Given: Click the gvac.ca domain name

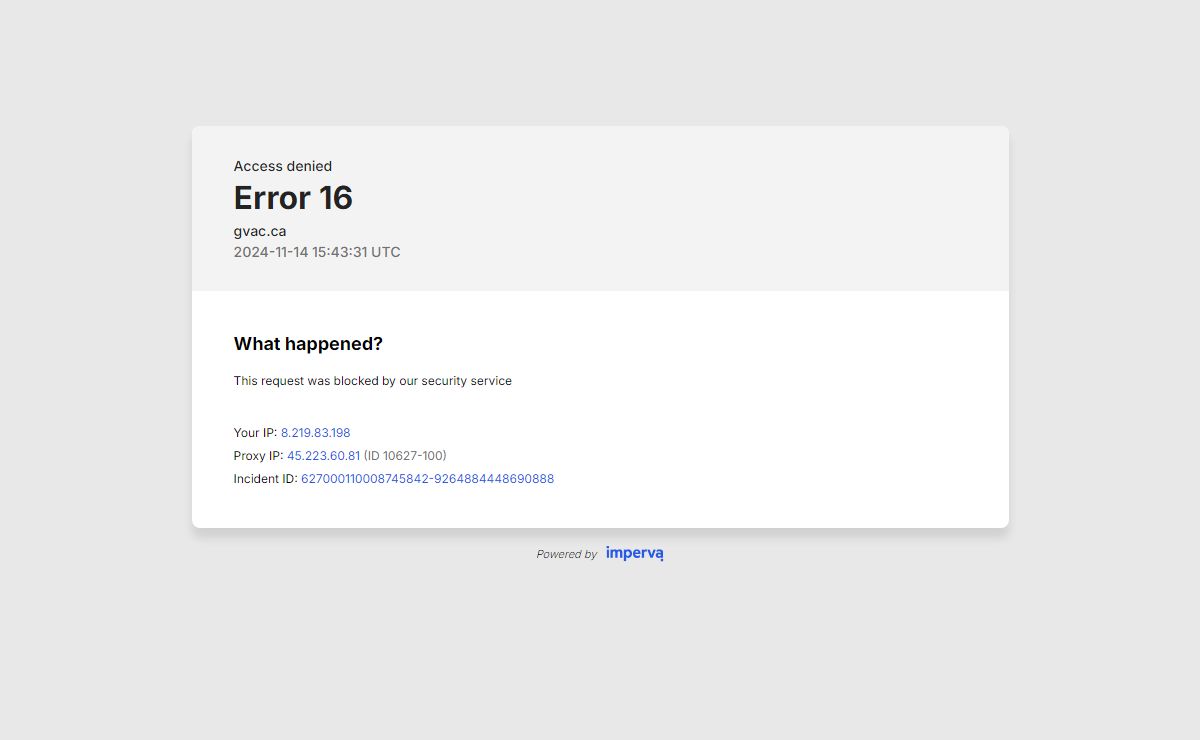Looking at the screenshot, I should point(260,231).
